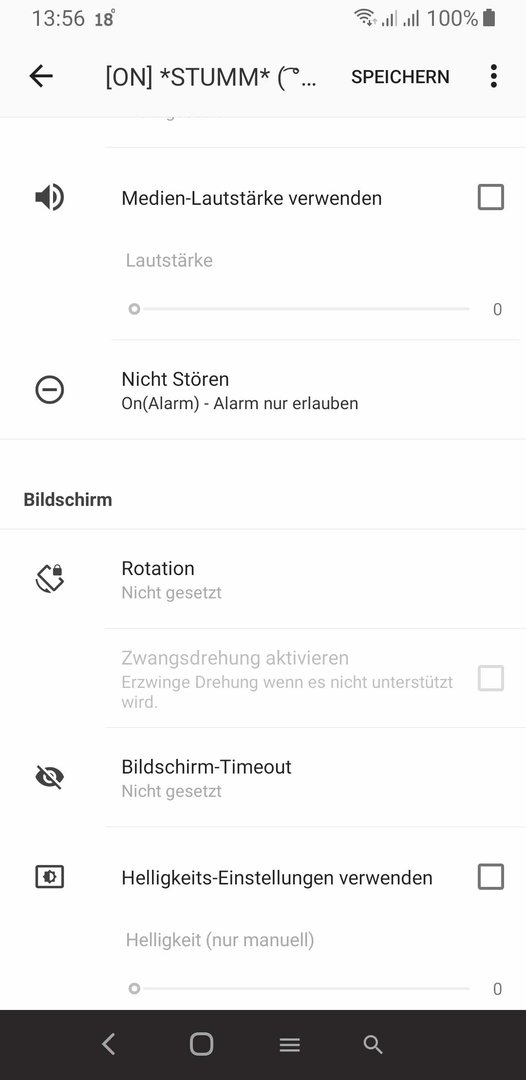This screenshot has height=1080, width=526.
Task: Open the Nicht Stören mode options
Action: [263, 390]
